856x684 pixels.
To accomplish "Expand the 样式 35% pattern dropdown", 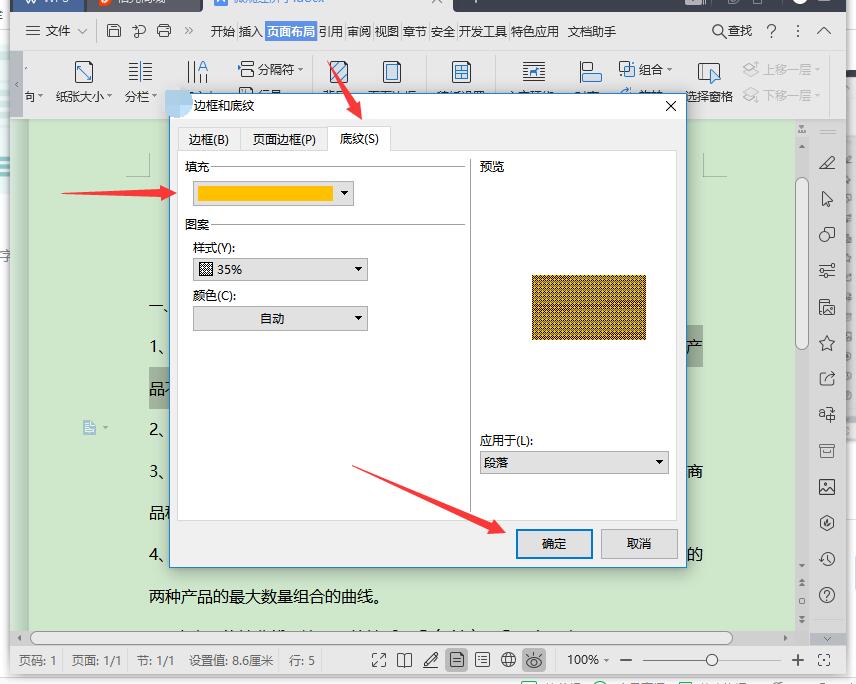I will 281,269.
